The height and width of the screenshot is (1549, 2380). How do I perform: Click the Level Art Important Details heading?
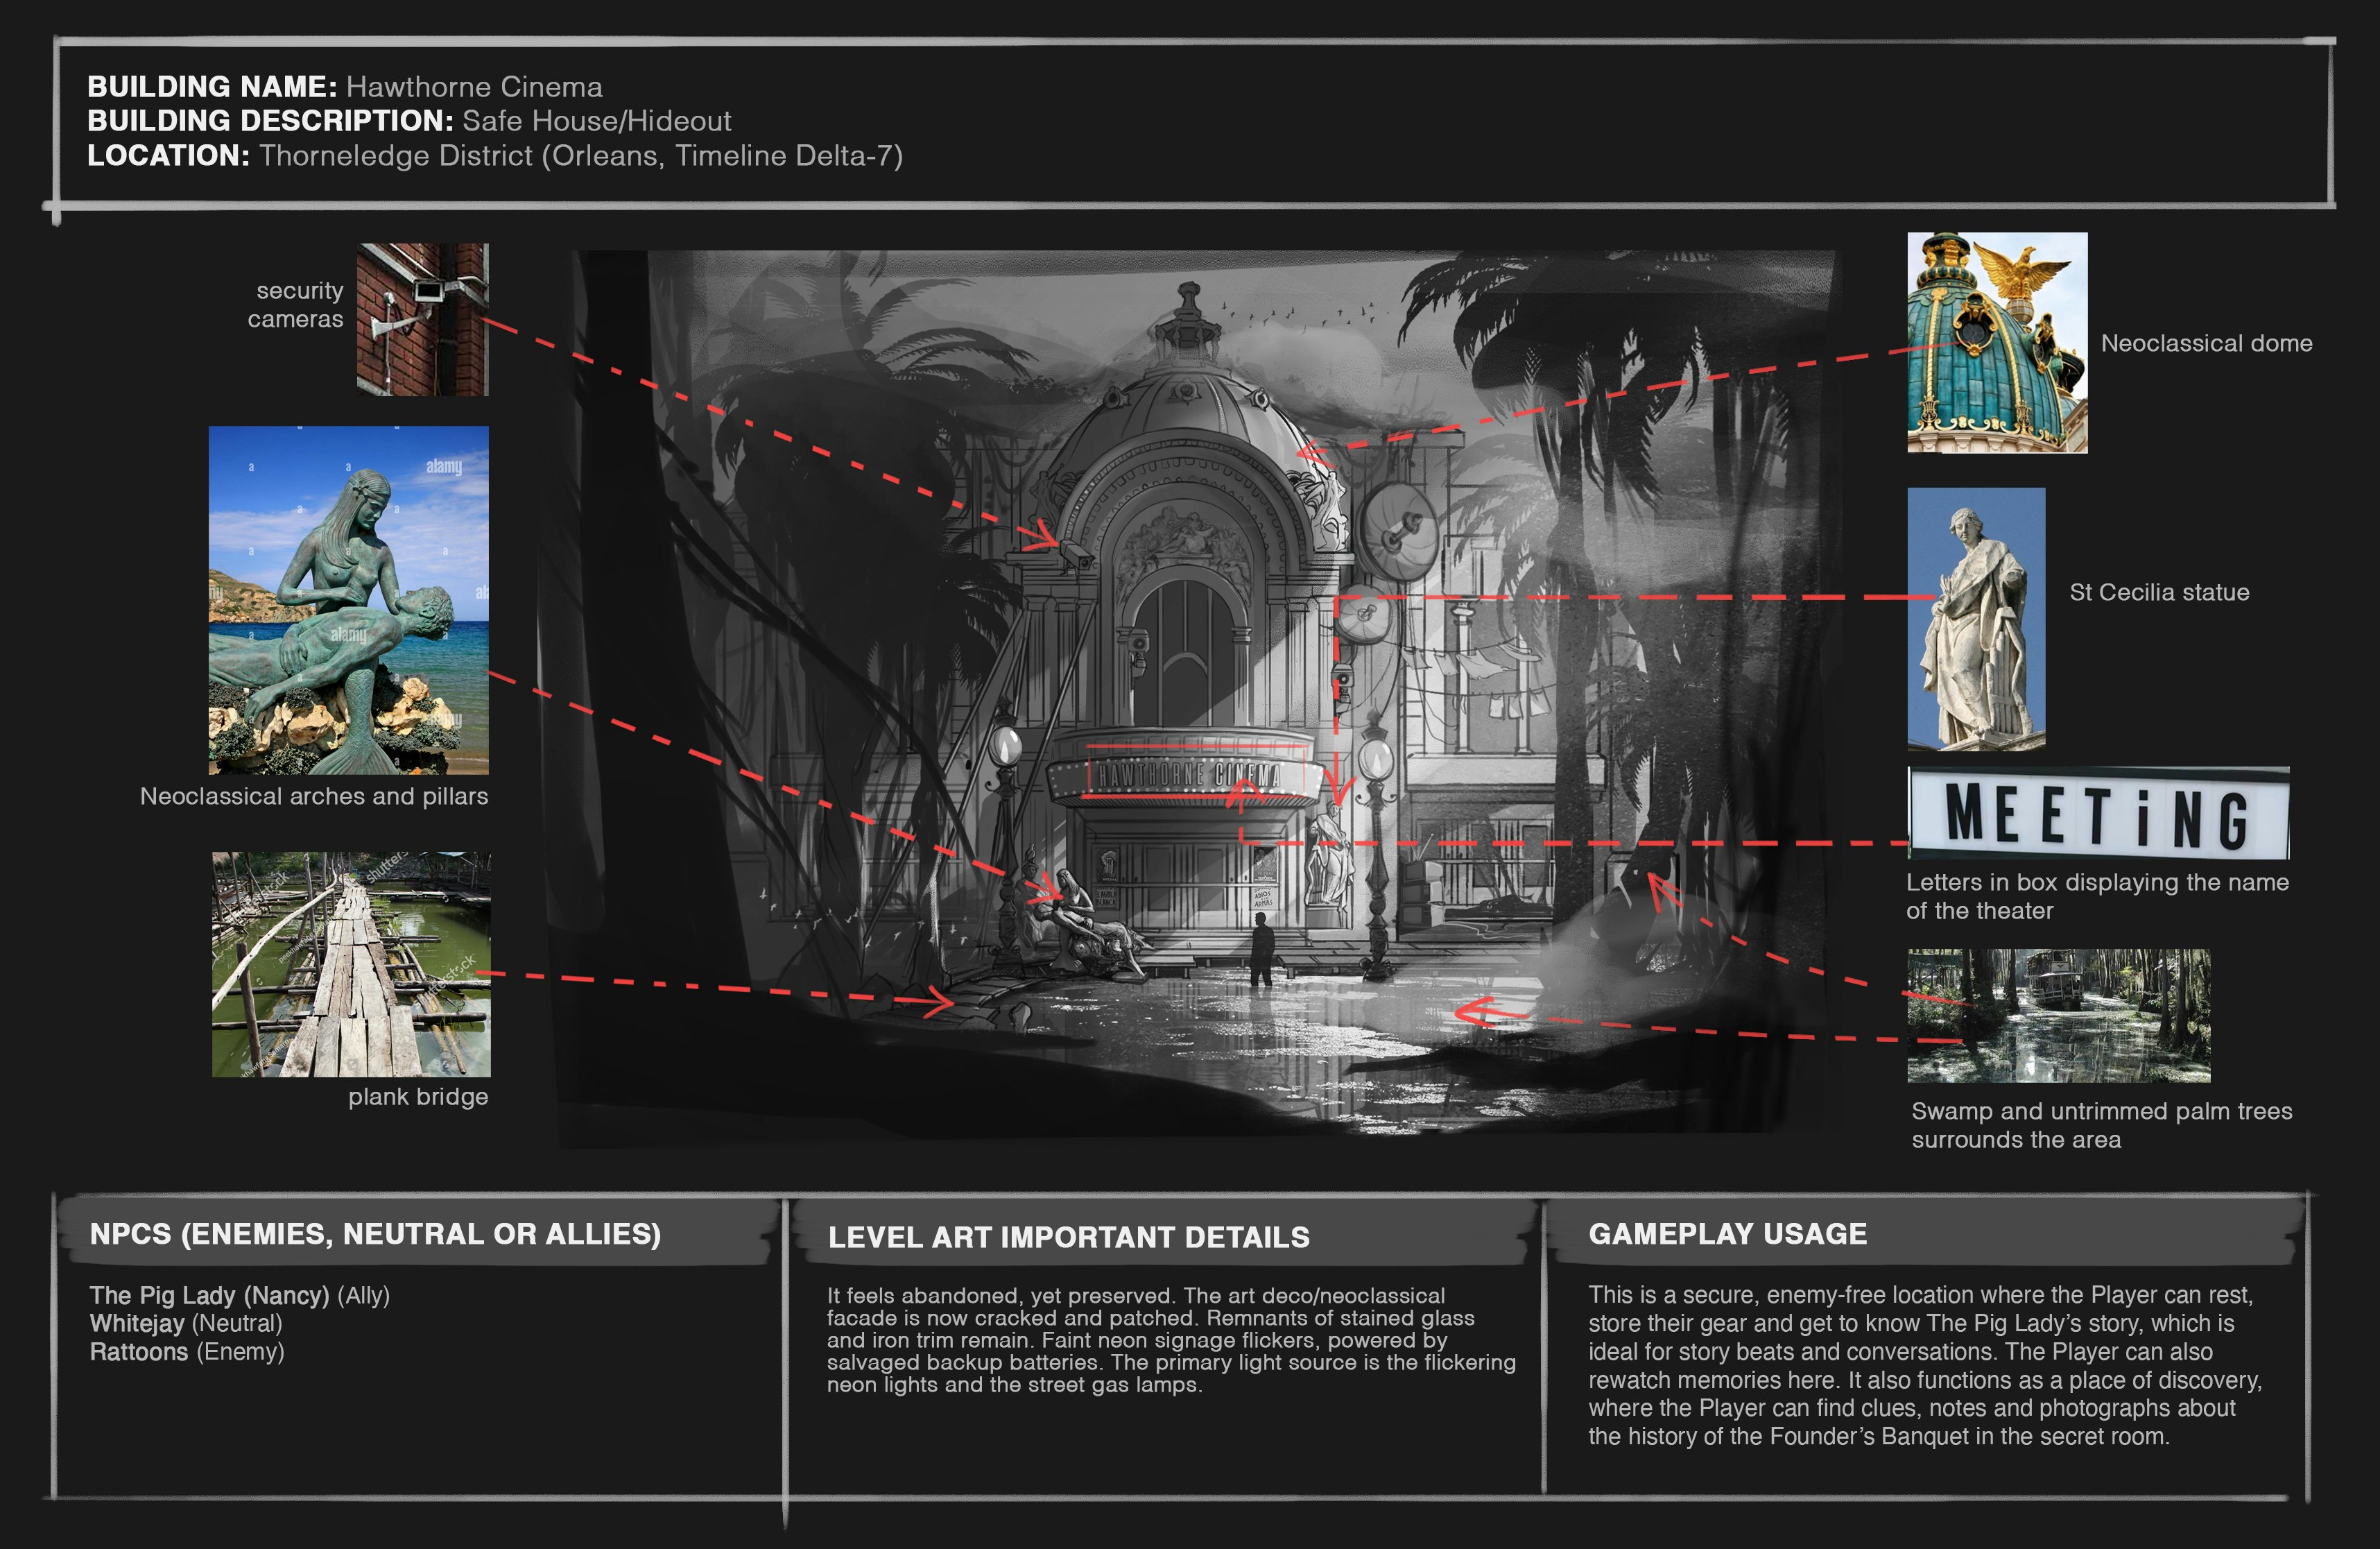(x=1068, y=1237)
